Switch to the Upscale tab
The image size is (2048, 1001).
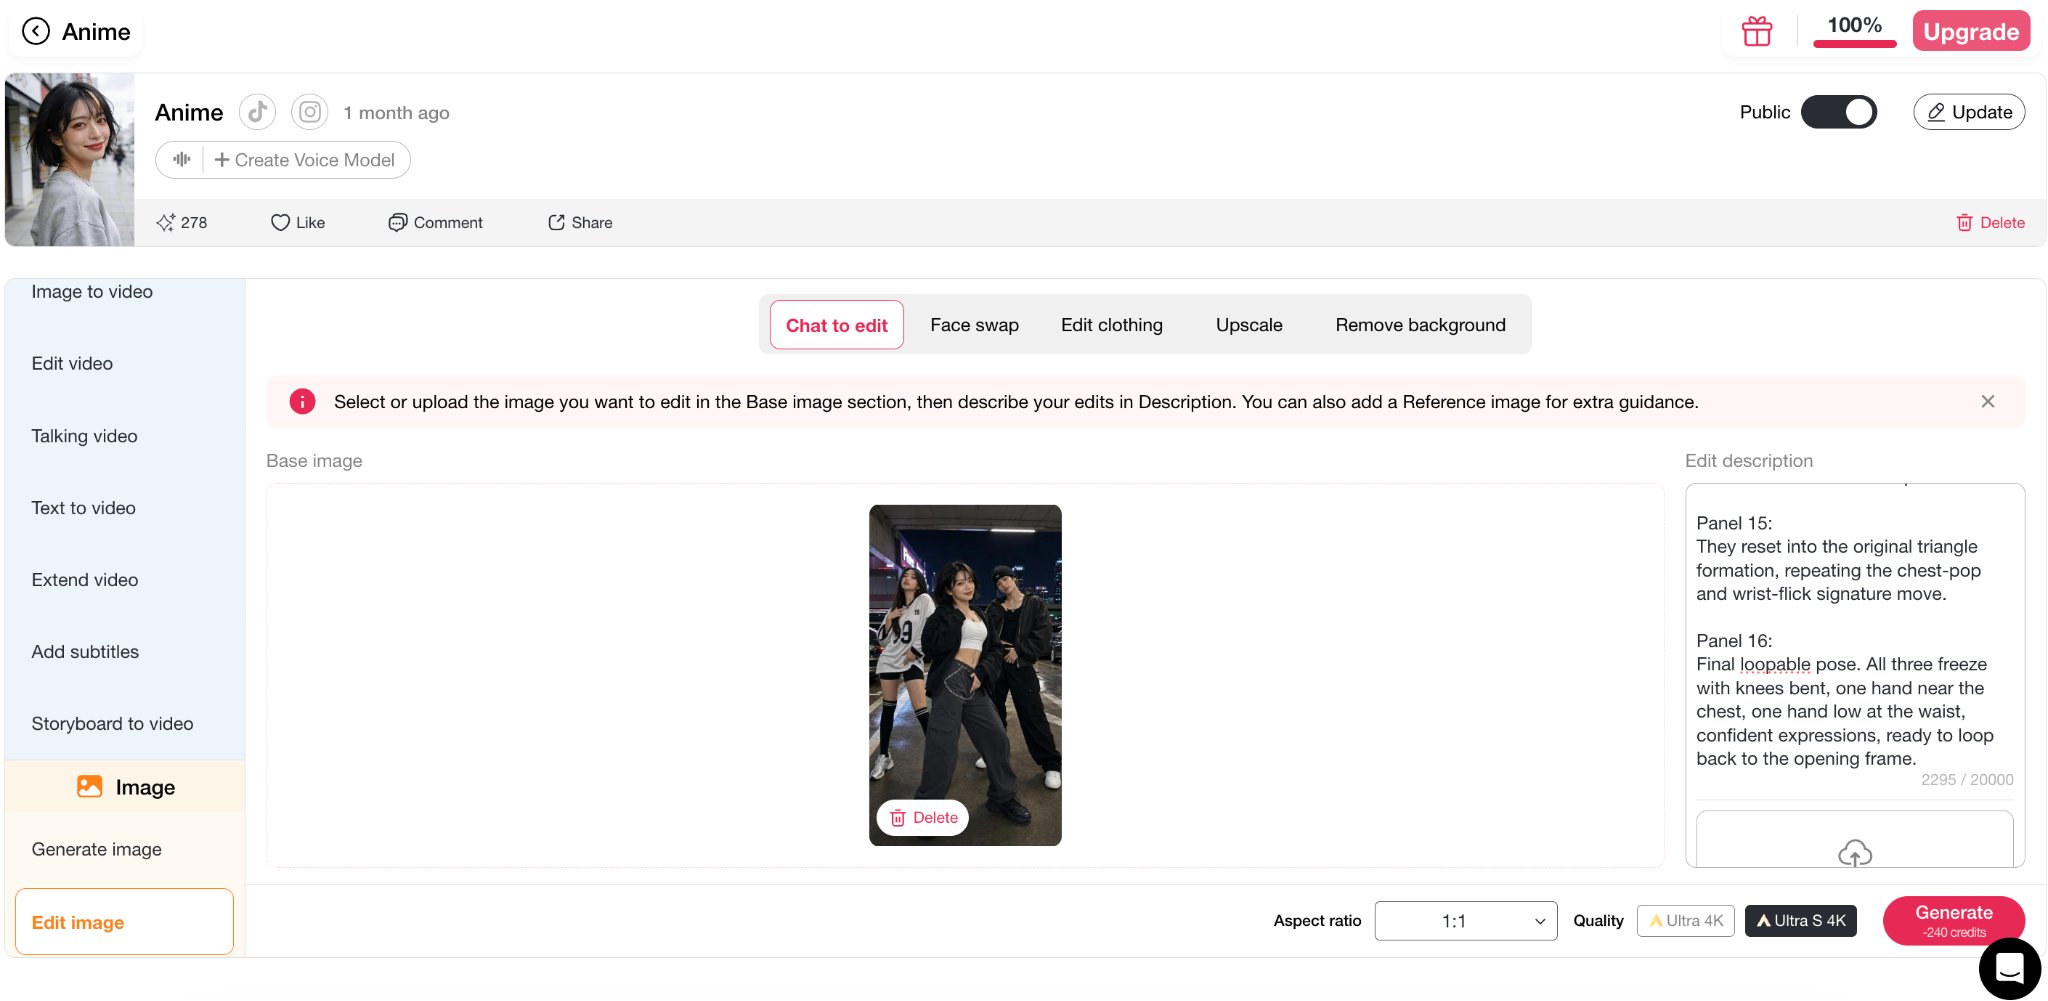click(1249, 325)
